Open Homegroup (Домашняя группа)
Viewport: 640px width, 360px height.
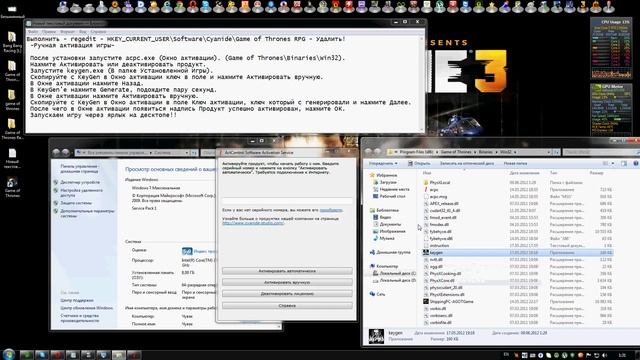pyautogui.click(x=390, y=252)
